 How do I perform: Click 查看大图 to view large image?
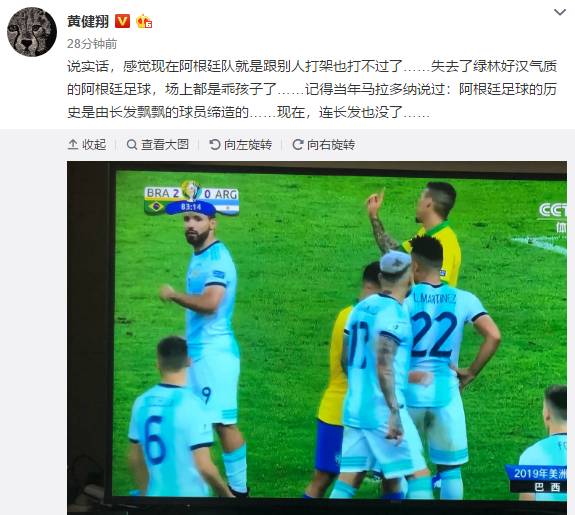[158, 145]
